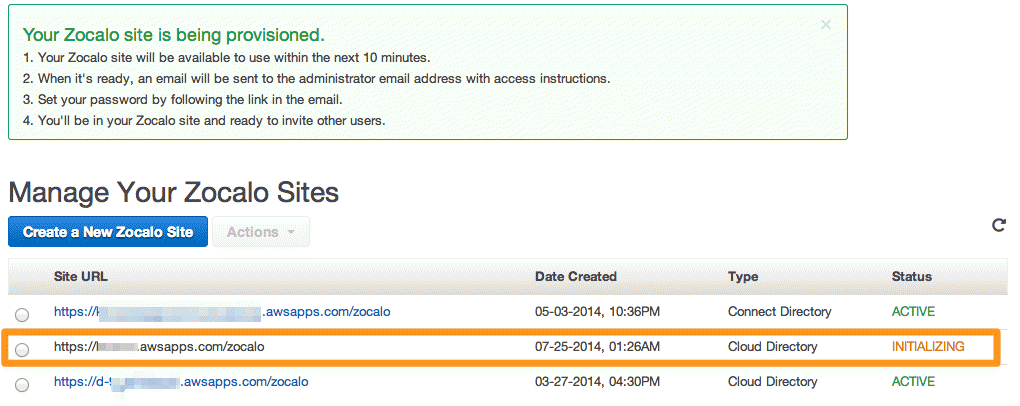Refresh the Zocalo sites list
Image resolution: width=1020 pixels, height=406 pixels.
coord(999,225)
